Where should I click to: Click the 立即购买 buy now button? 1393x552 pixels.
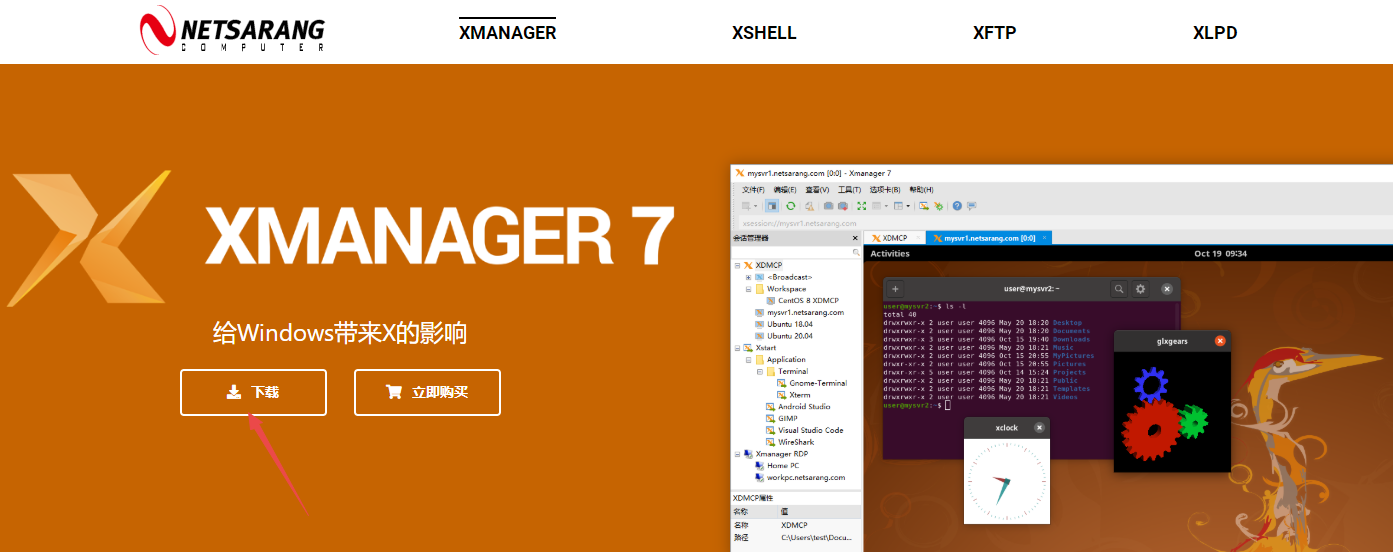[427, 392]
